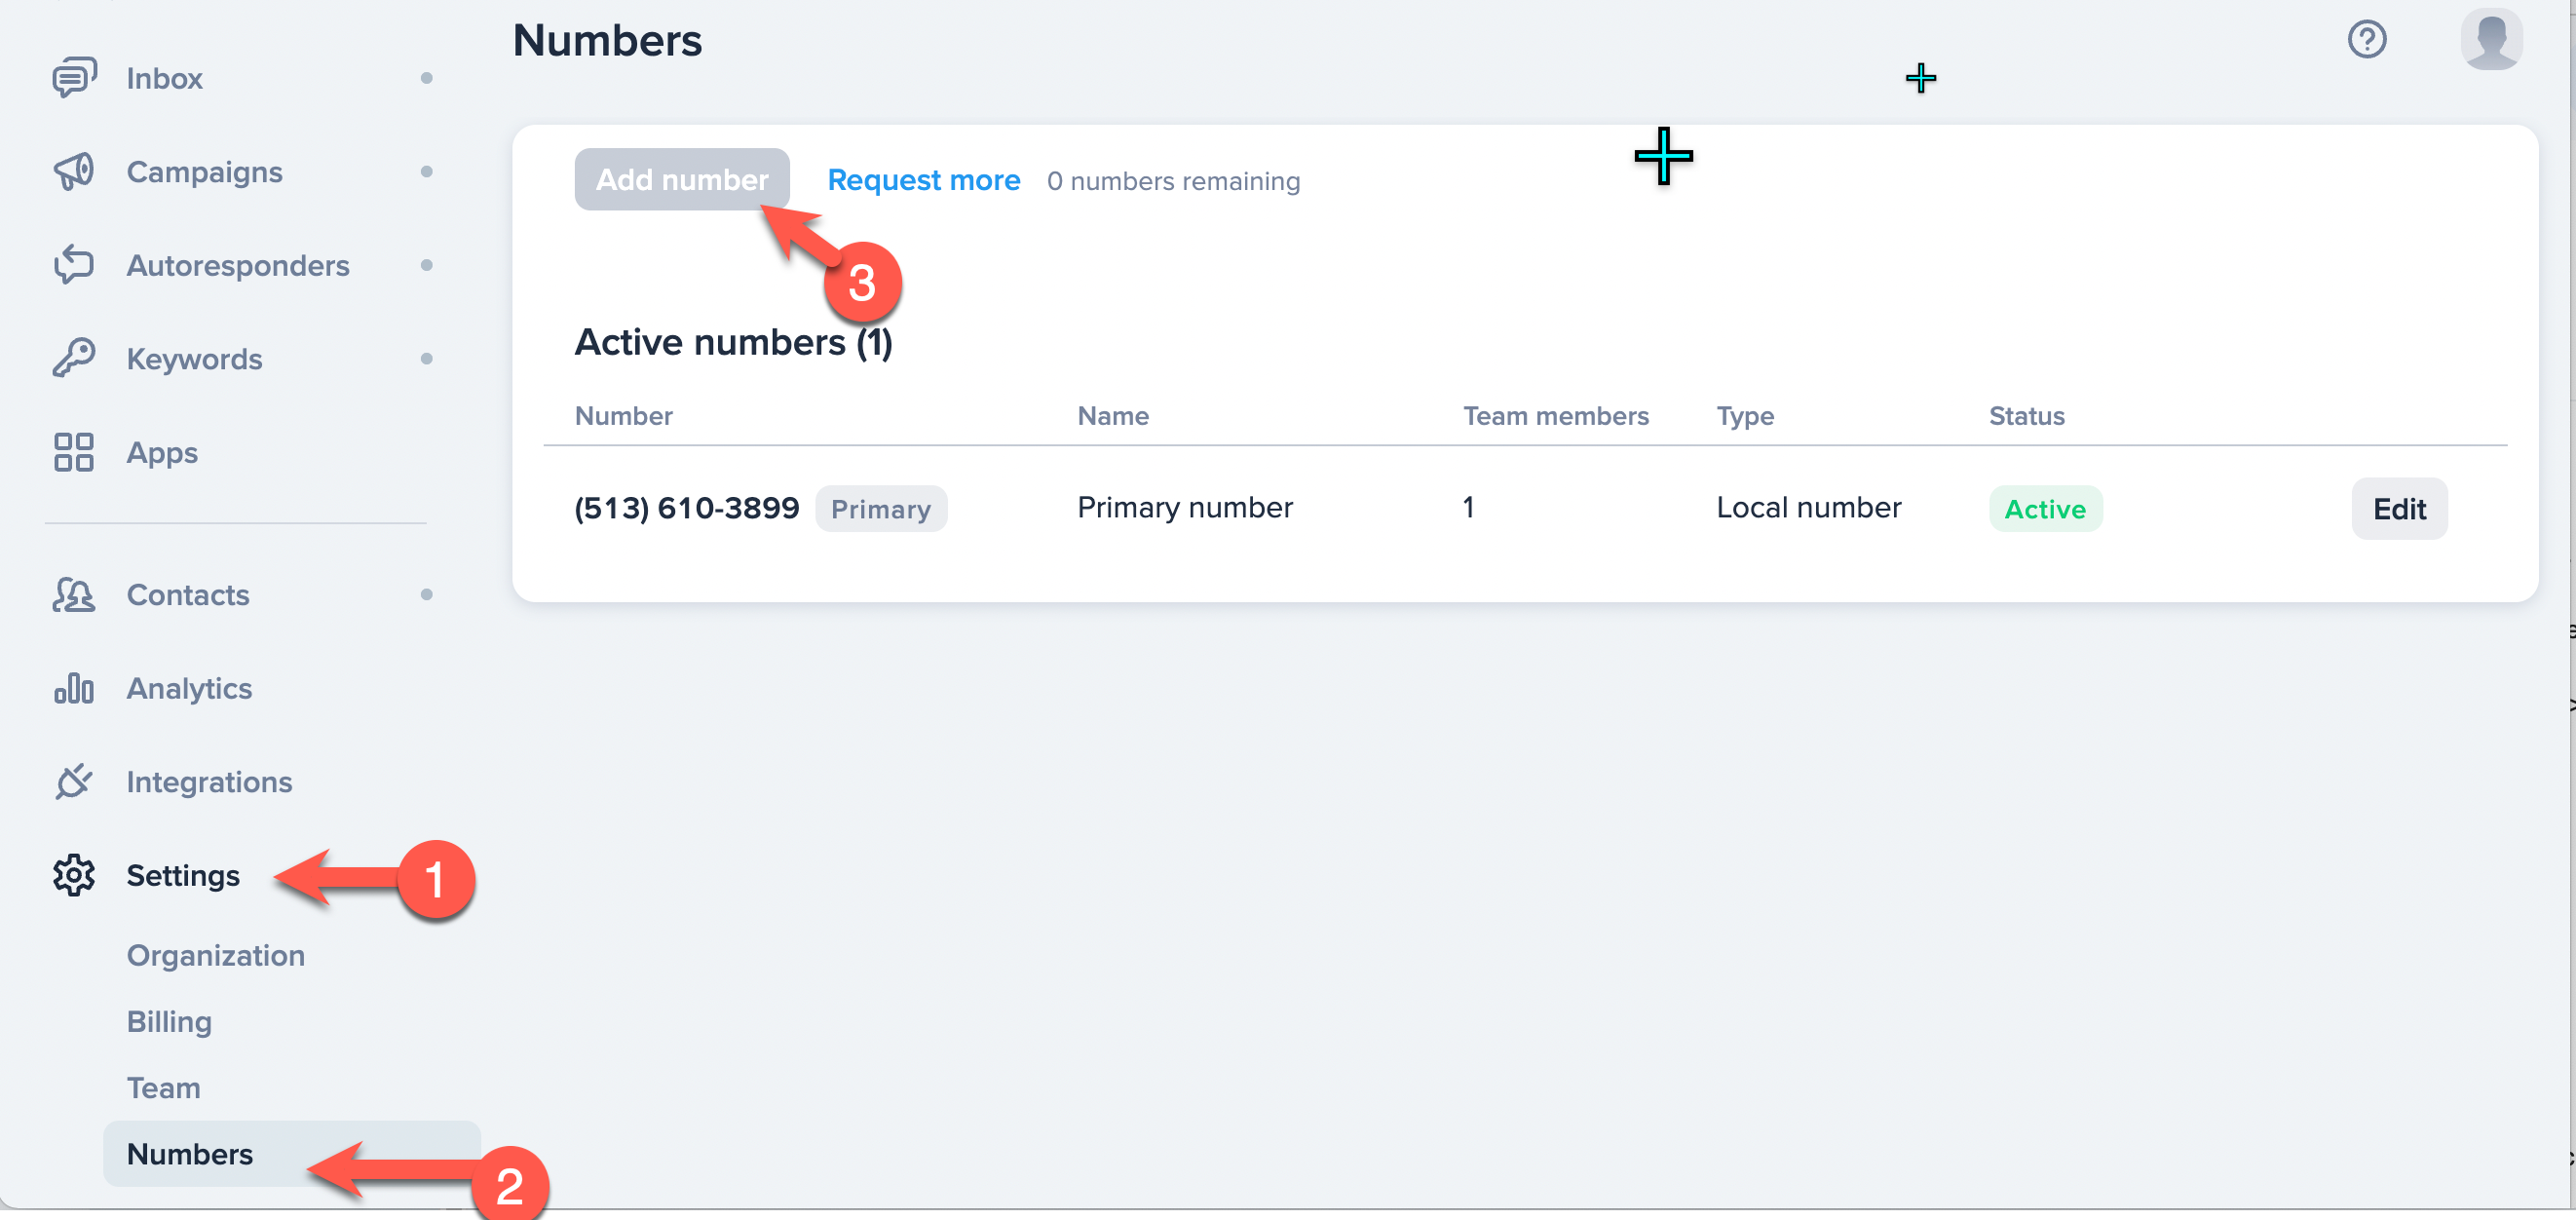Viewport: 2576px width, 1220px height.
Task: Expand Inbox submenu dot indicator
Action: point(427,78)
